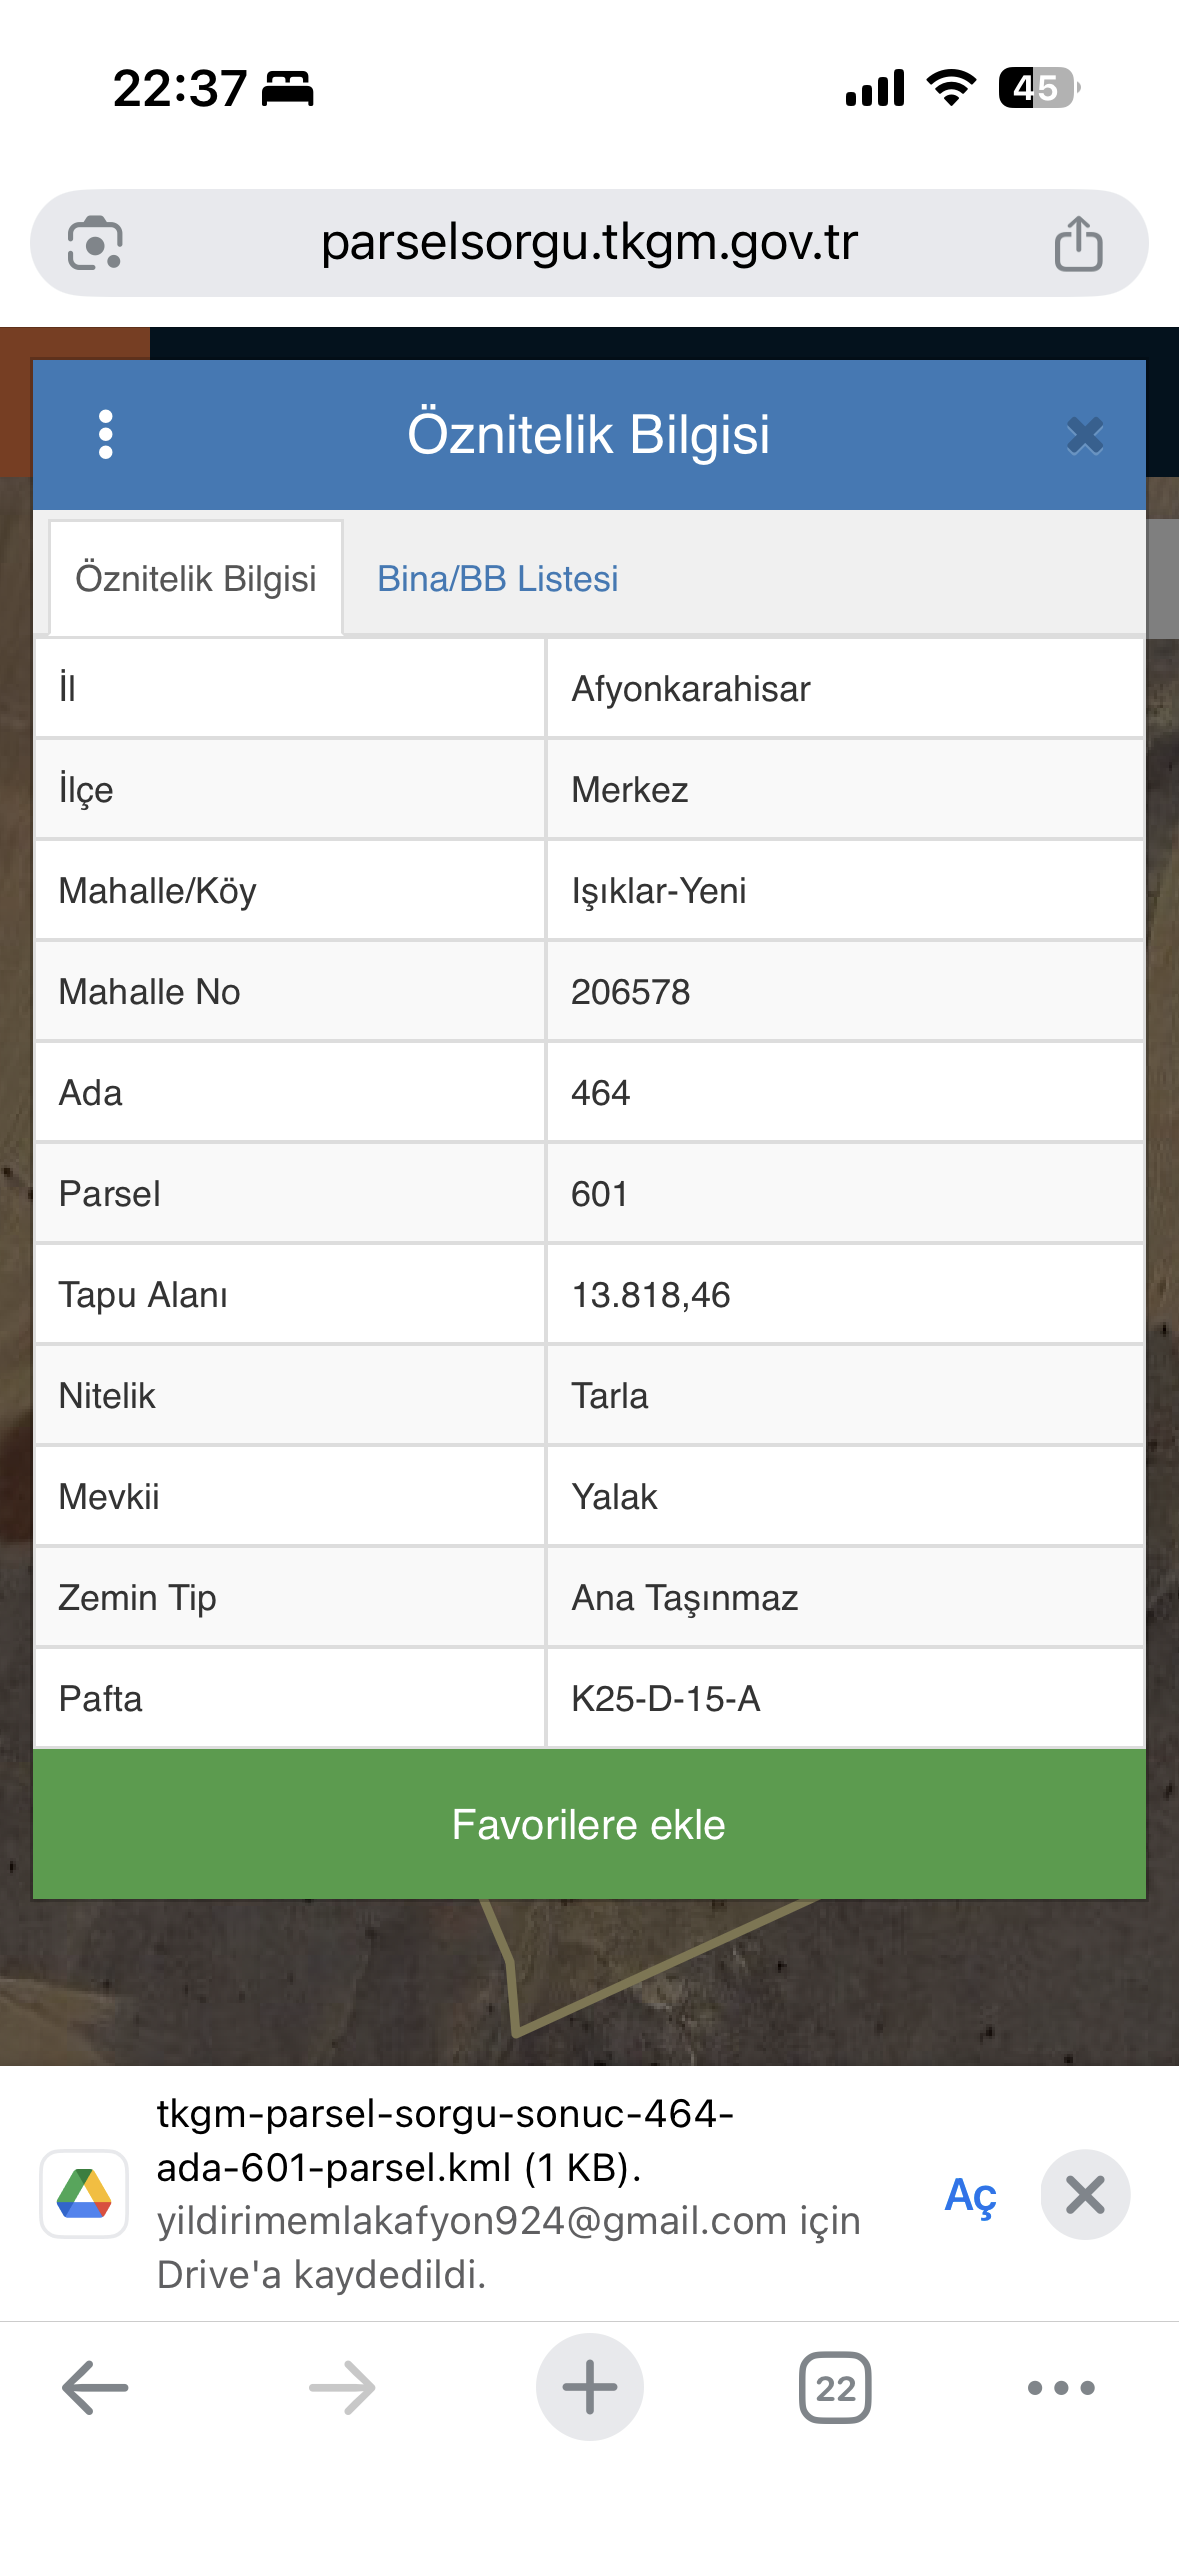Switch to Bina/BB Listesi tab
1179x2556 pixels.
coord(497,579)
